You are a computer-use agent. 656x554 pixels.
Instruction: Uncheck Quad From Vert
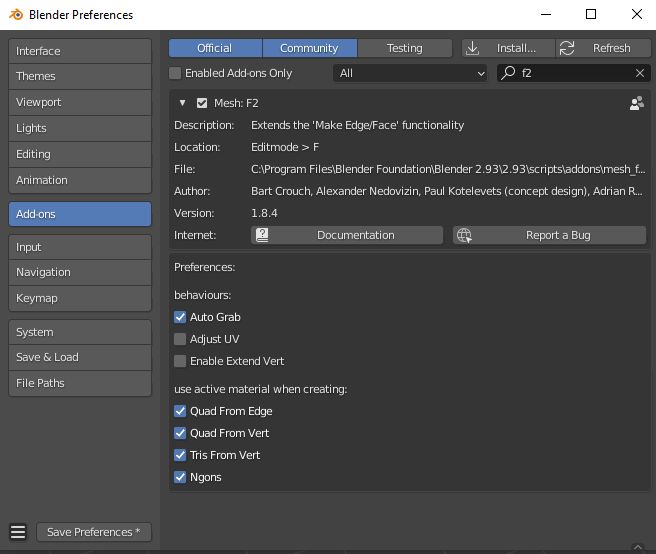180,433
